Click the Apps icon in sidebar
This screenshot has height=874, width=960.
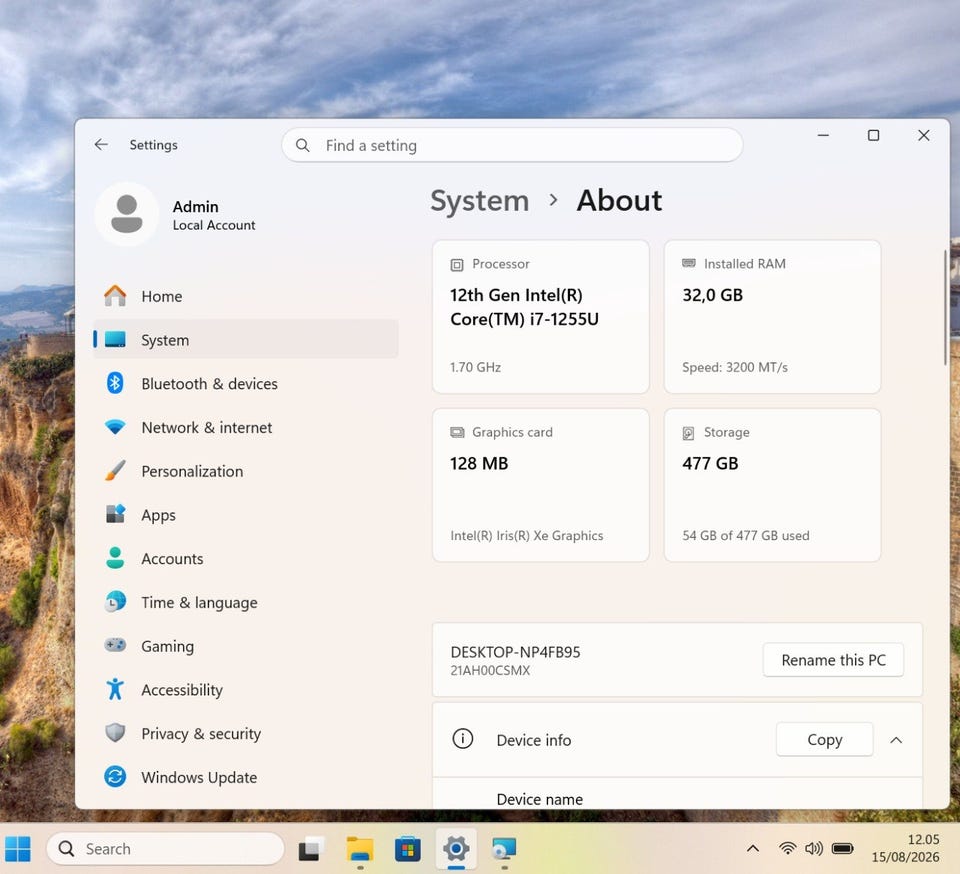[x=115, y=514]
